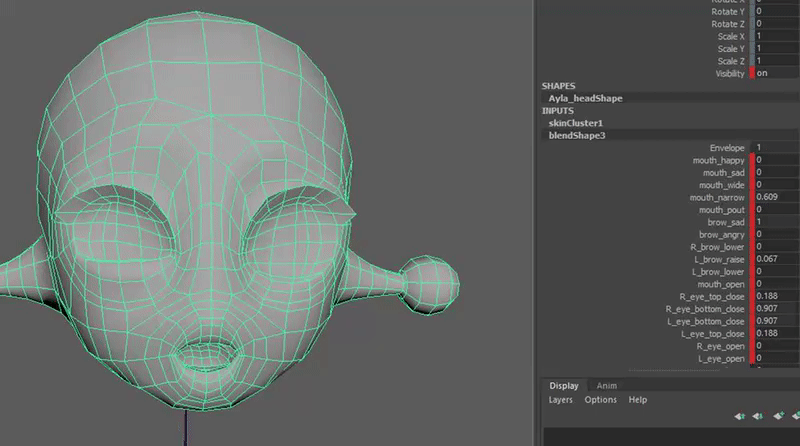Screen dimensions: 800x446
Task: Select the Ayla_headShape shape node
Action: click(585, 99)
